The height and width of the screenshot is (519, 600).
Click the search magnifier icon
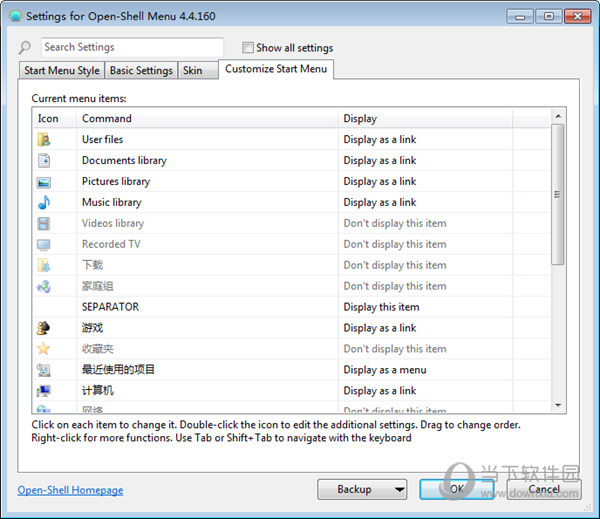(x=24, y=48)
